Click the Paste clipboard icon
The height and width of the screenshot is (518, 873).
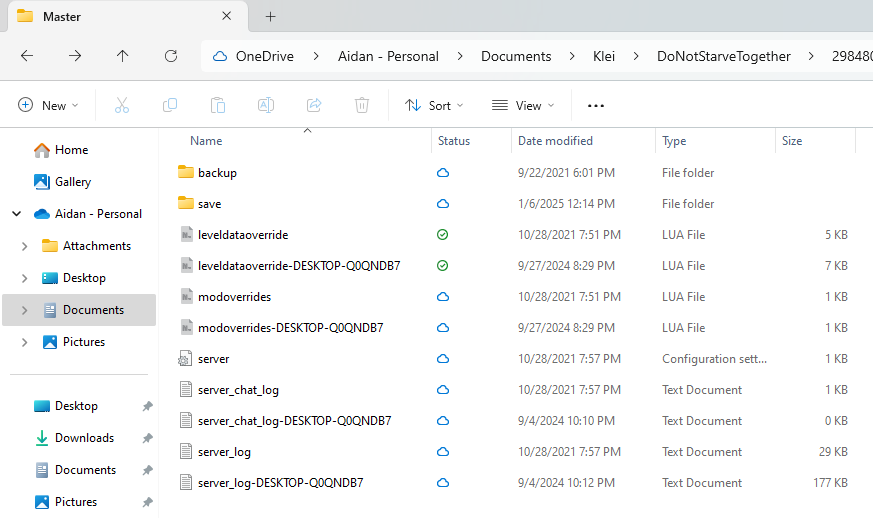(x=218, y=105)
